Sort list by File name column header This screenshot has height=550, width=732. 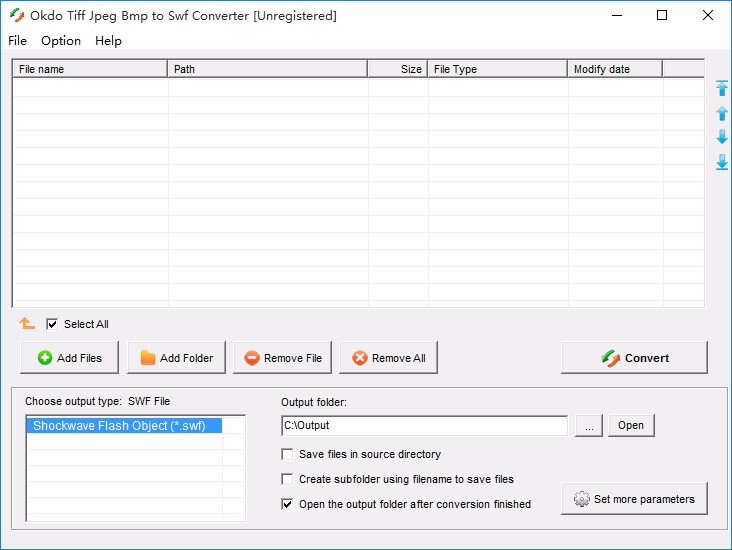click(90, 69)
